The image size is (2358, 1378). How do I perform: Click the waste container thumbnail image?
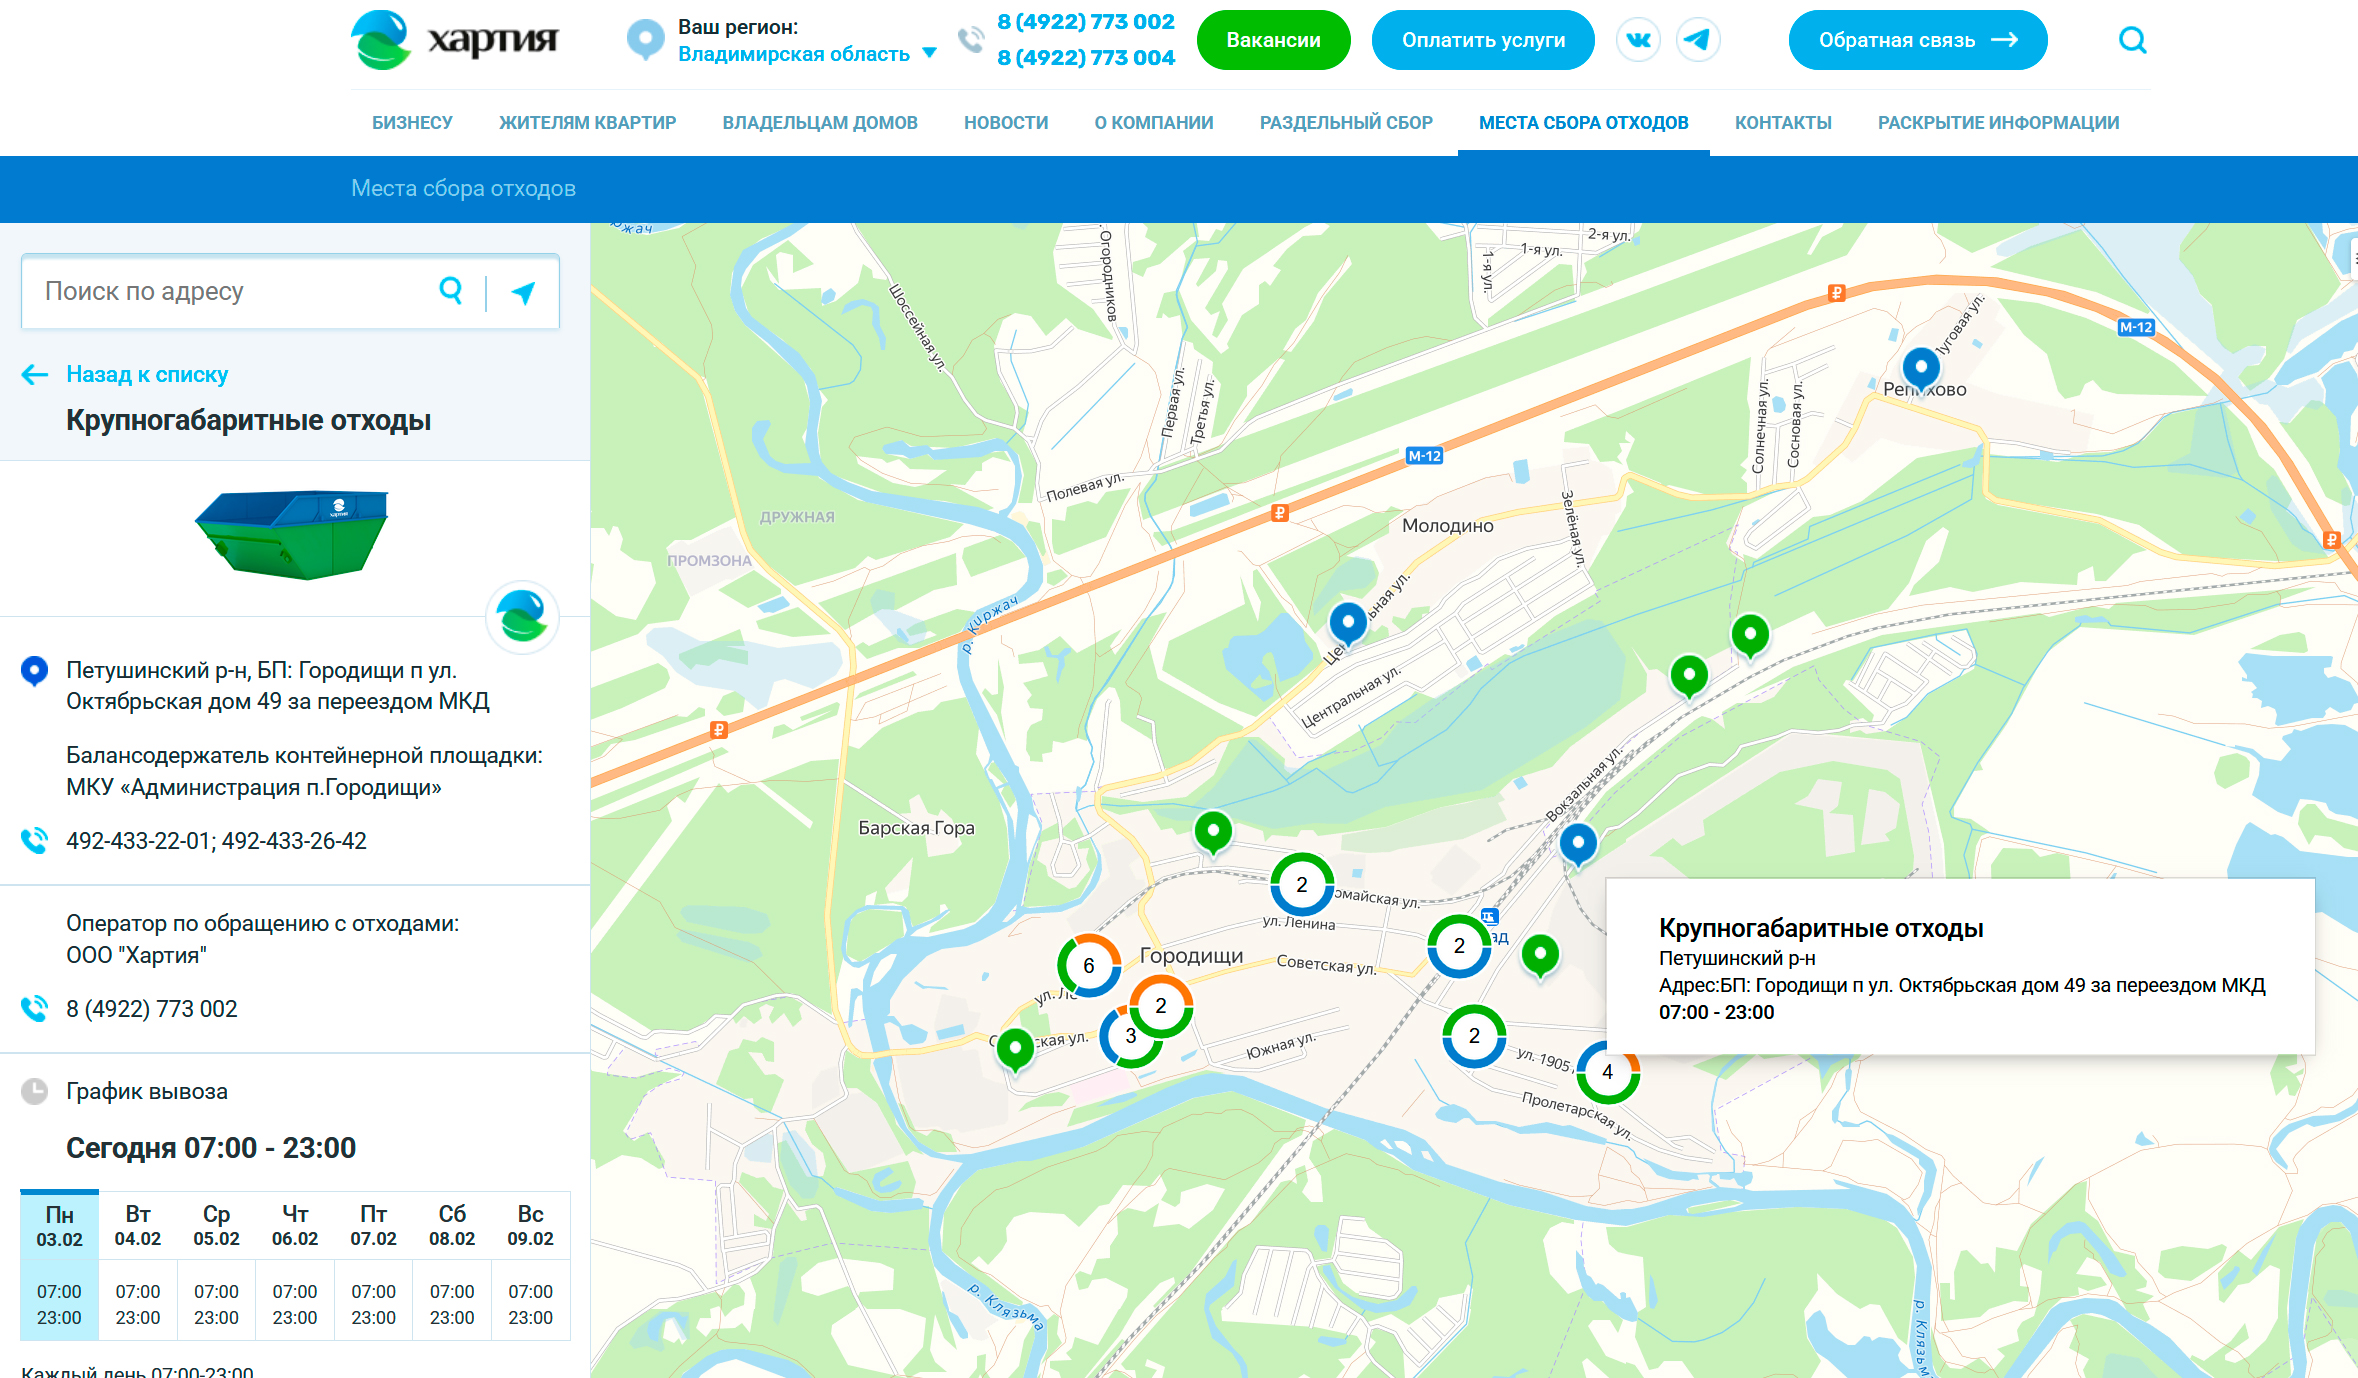[x=293, y=533]
